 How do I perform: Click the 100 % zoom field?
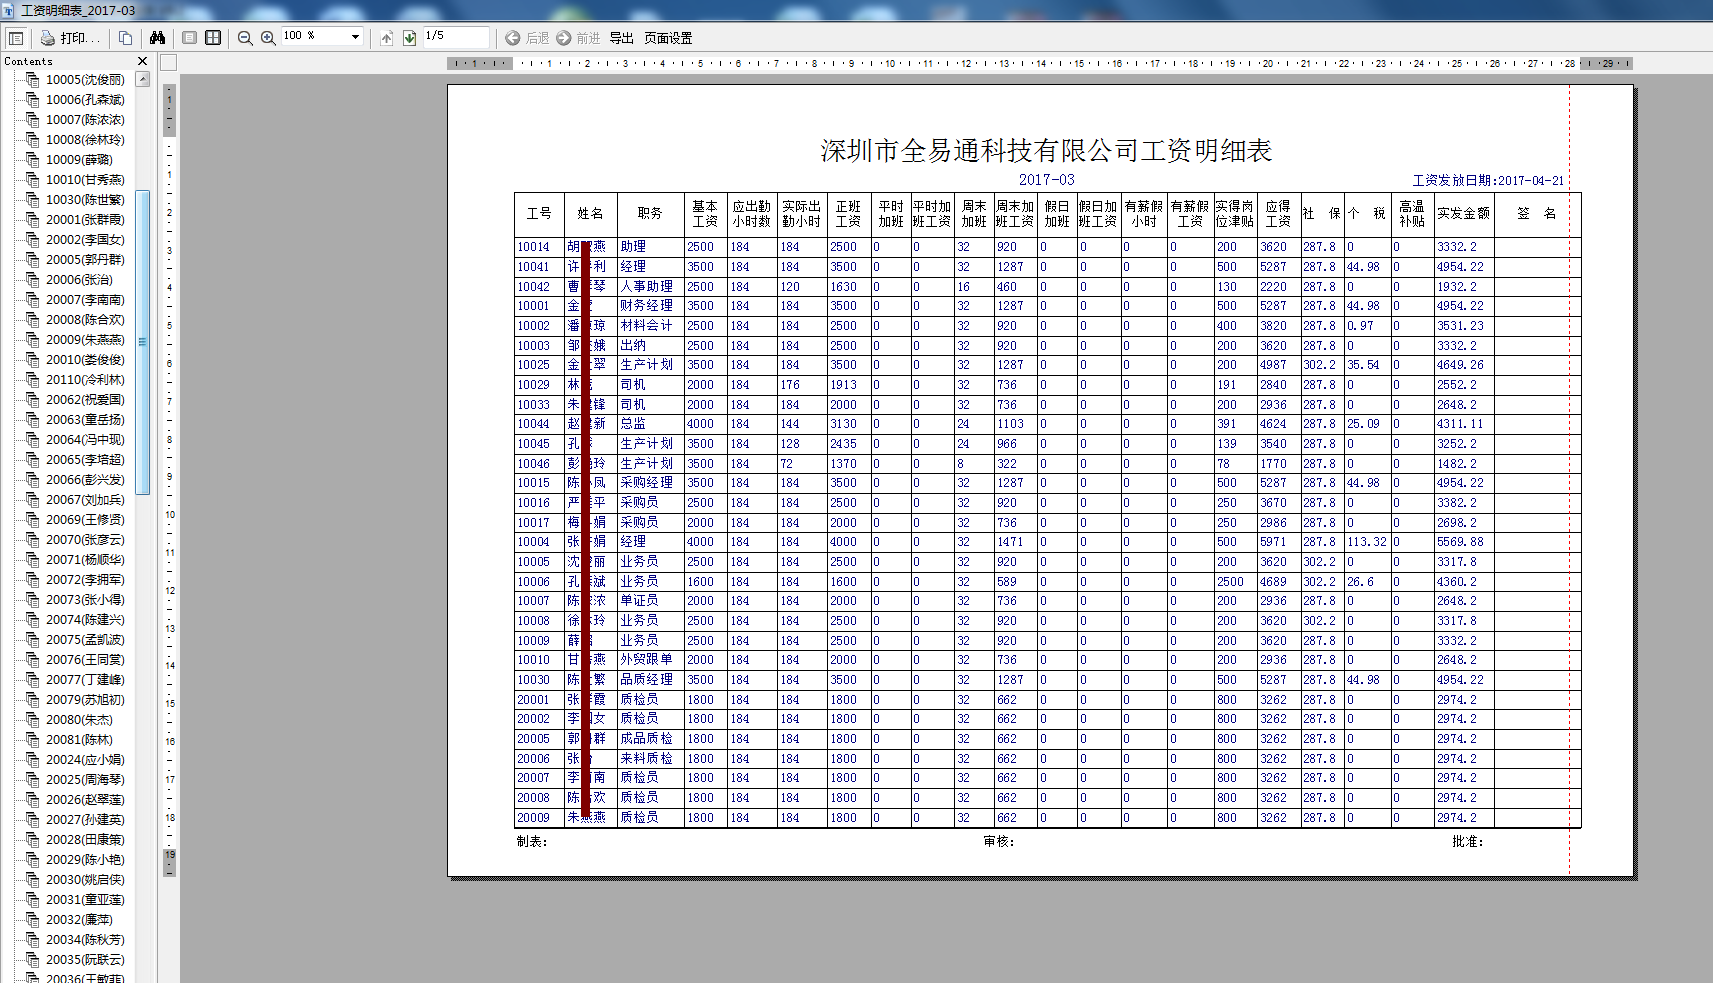coord(314,37)
